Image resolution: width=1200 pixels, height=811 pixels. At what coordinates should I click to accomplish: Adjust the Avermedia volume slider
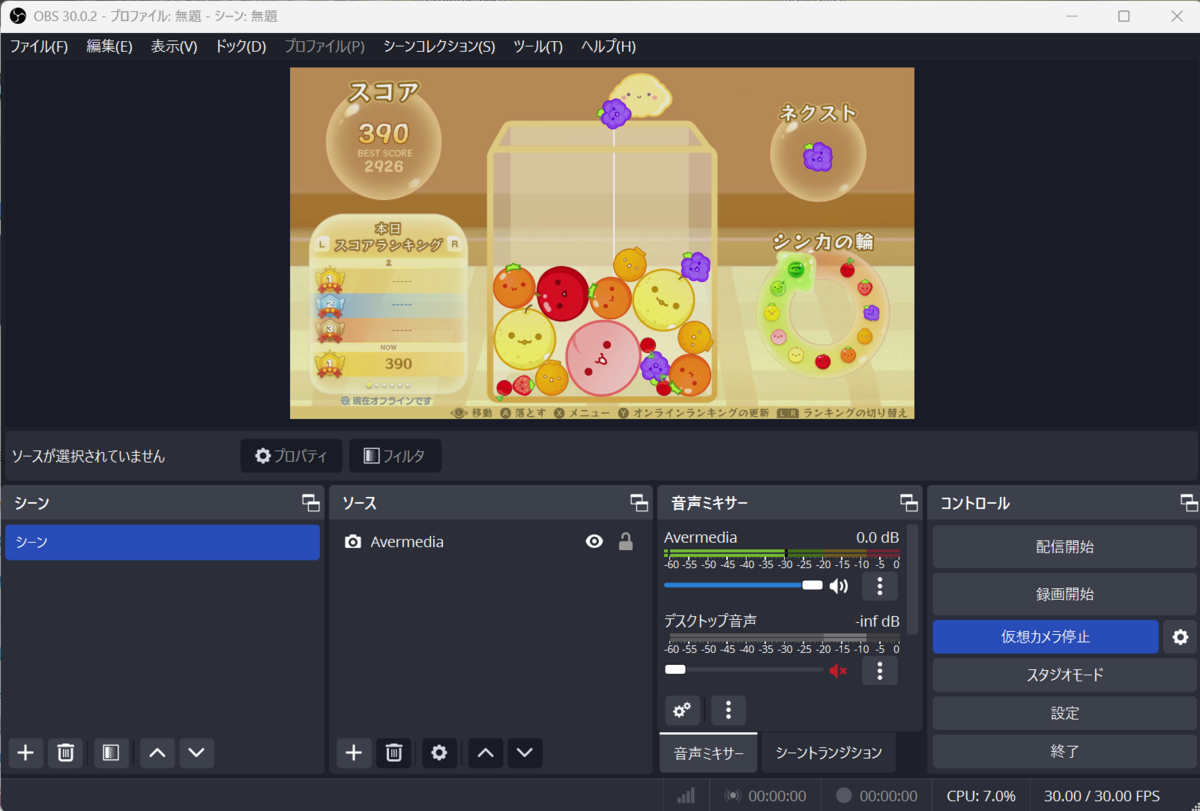[x=743, y=585]
